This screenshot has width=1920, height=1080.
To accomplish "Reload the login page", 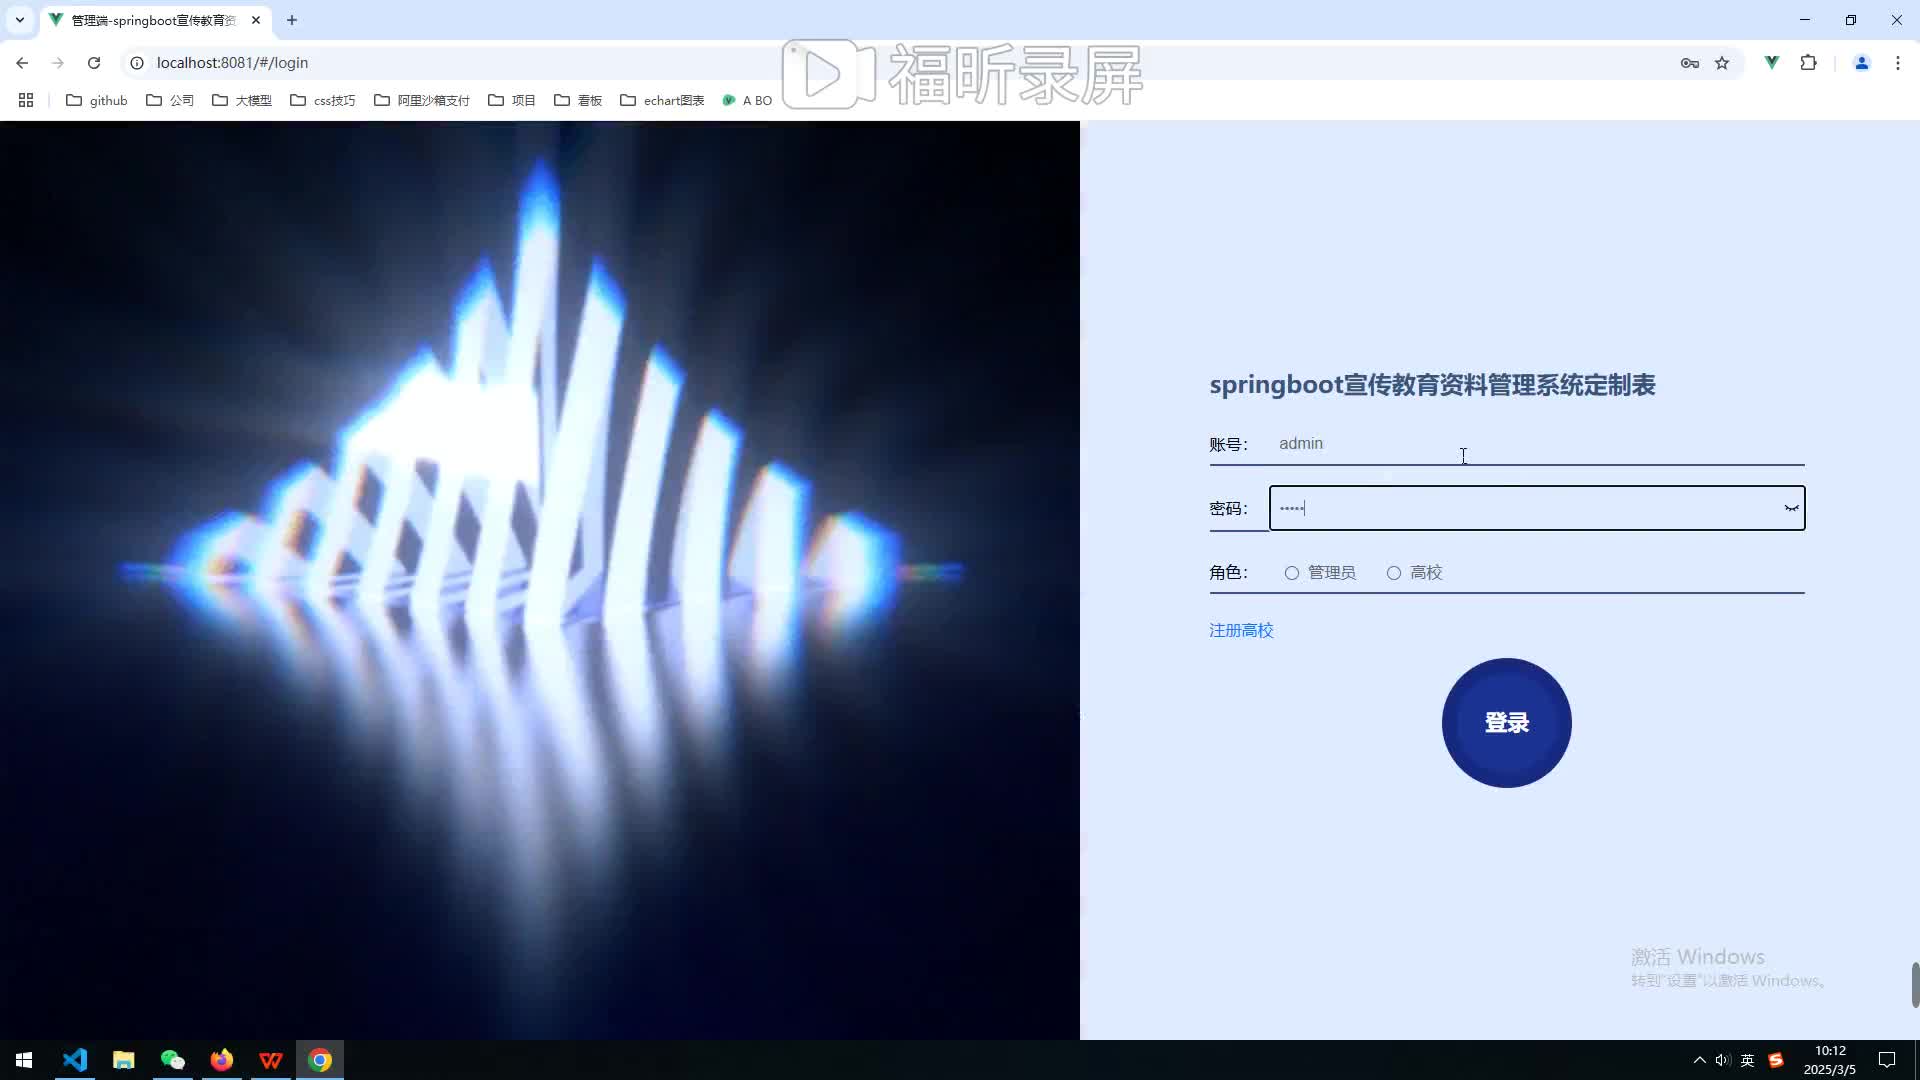I will [94, 63].
